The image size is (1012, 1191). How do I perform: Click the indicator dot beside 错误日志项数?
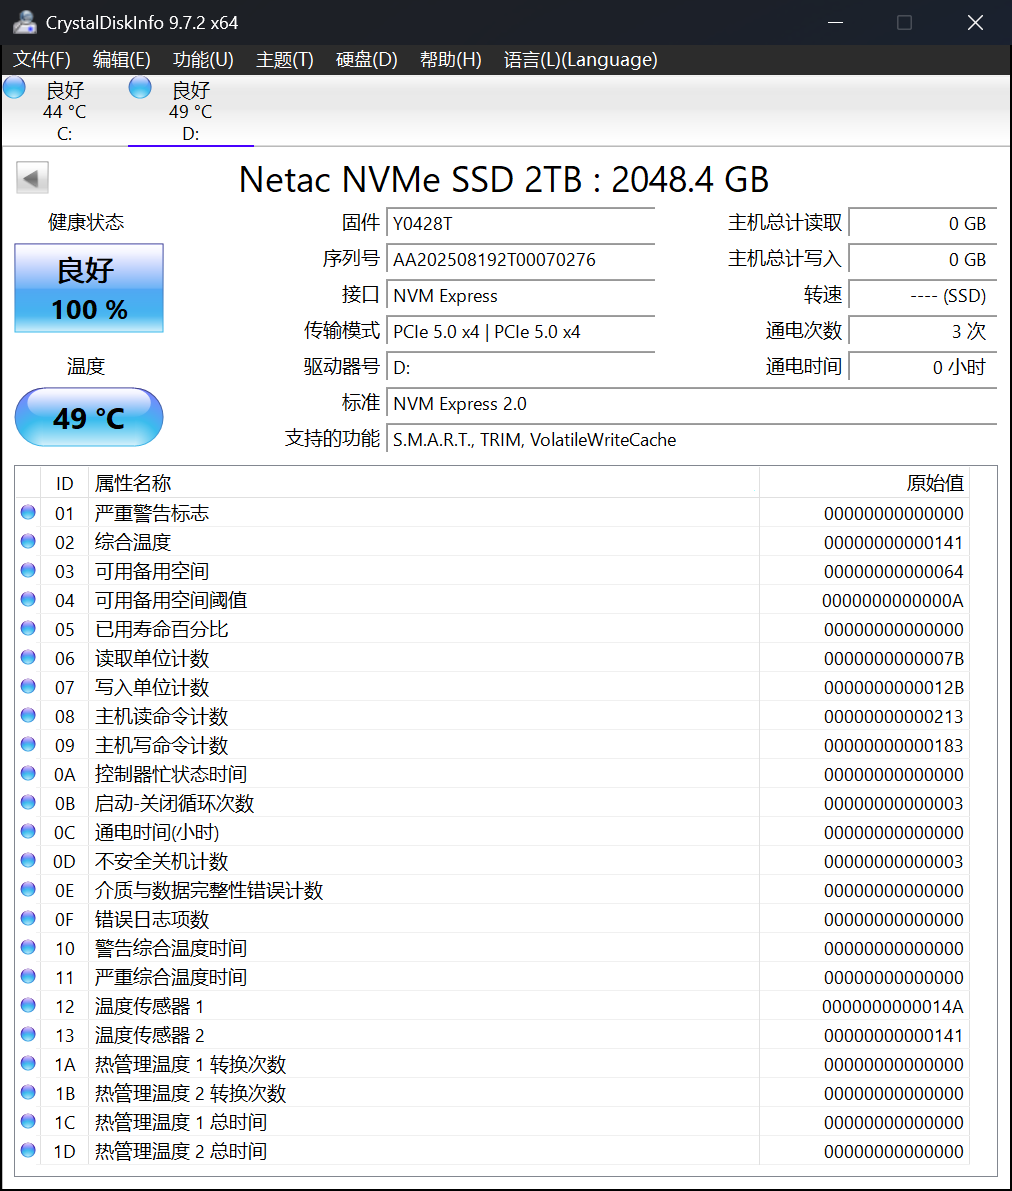(x=29, y=919)
